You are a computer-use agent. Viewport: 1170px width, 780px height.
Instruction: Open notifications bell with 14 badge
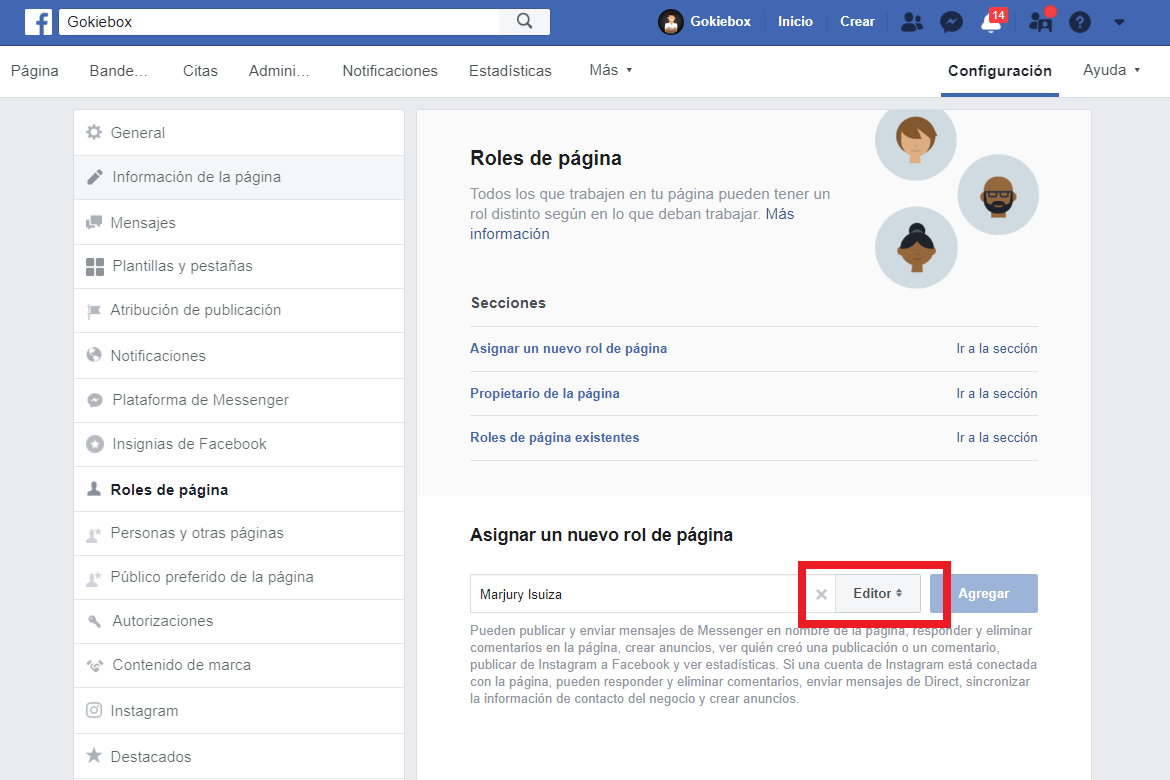tap(992, 22)
